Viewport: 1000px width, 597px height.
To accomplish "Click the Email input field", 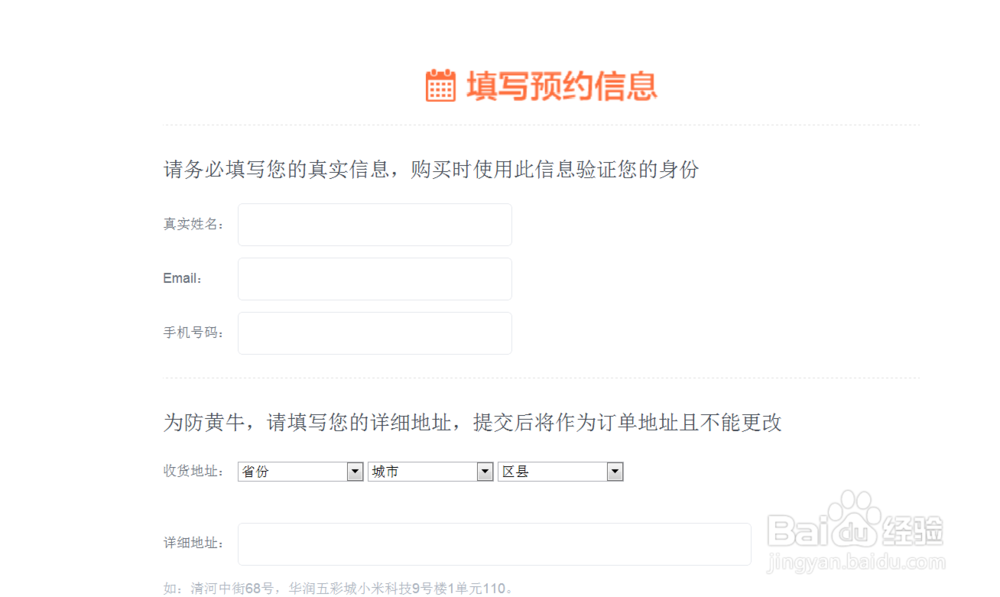I will tap(374, 278).
